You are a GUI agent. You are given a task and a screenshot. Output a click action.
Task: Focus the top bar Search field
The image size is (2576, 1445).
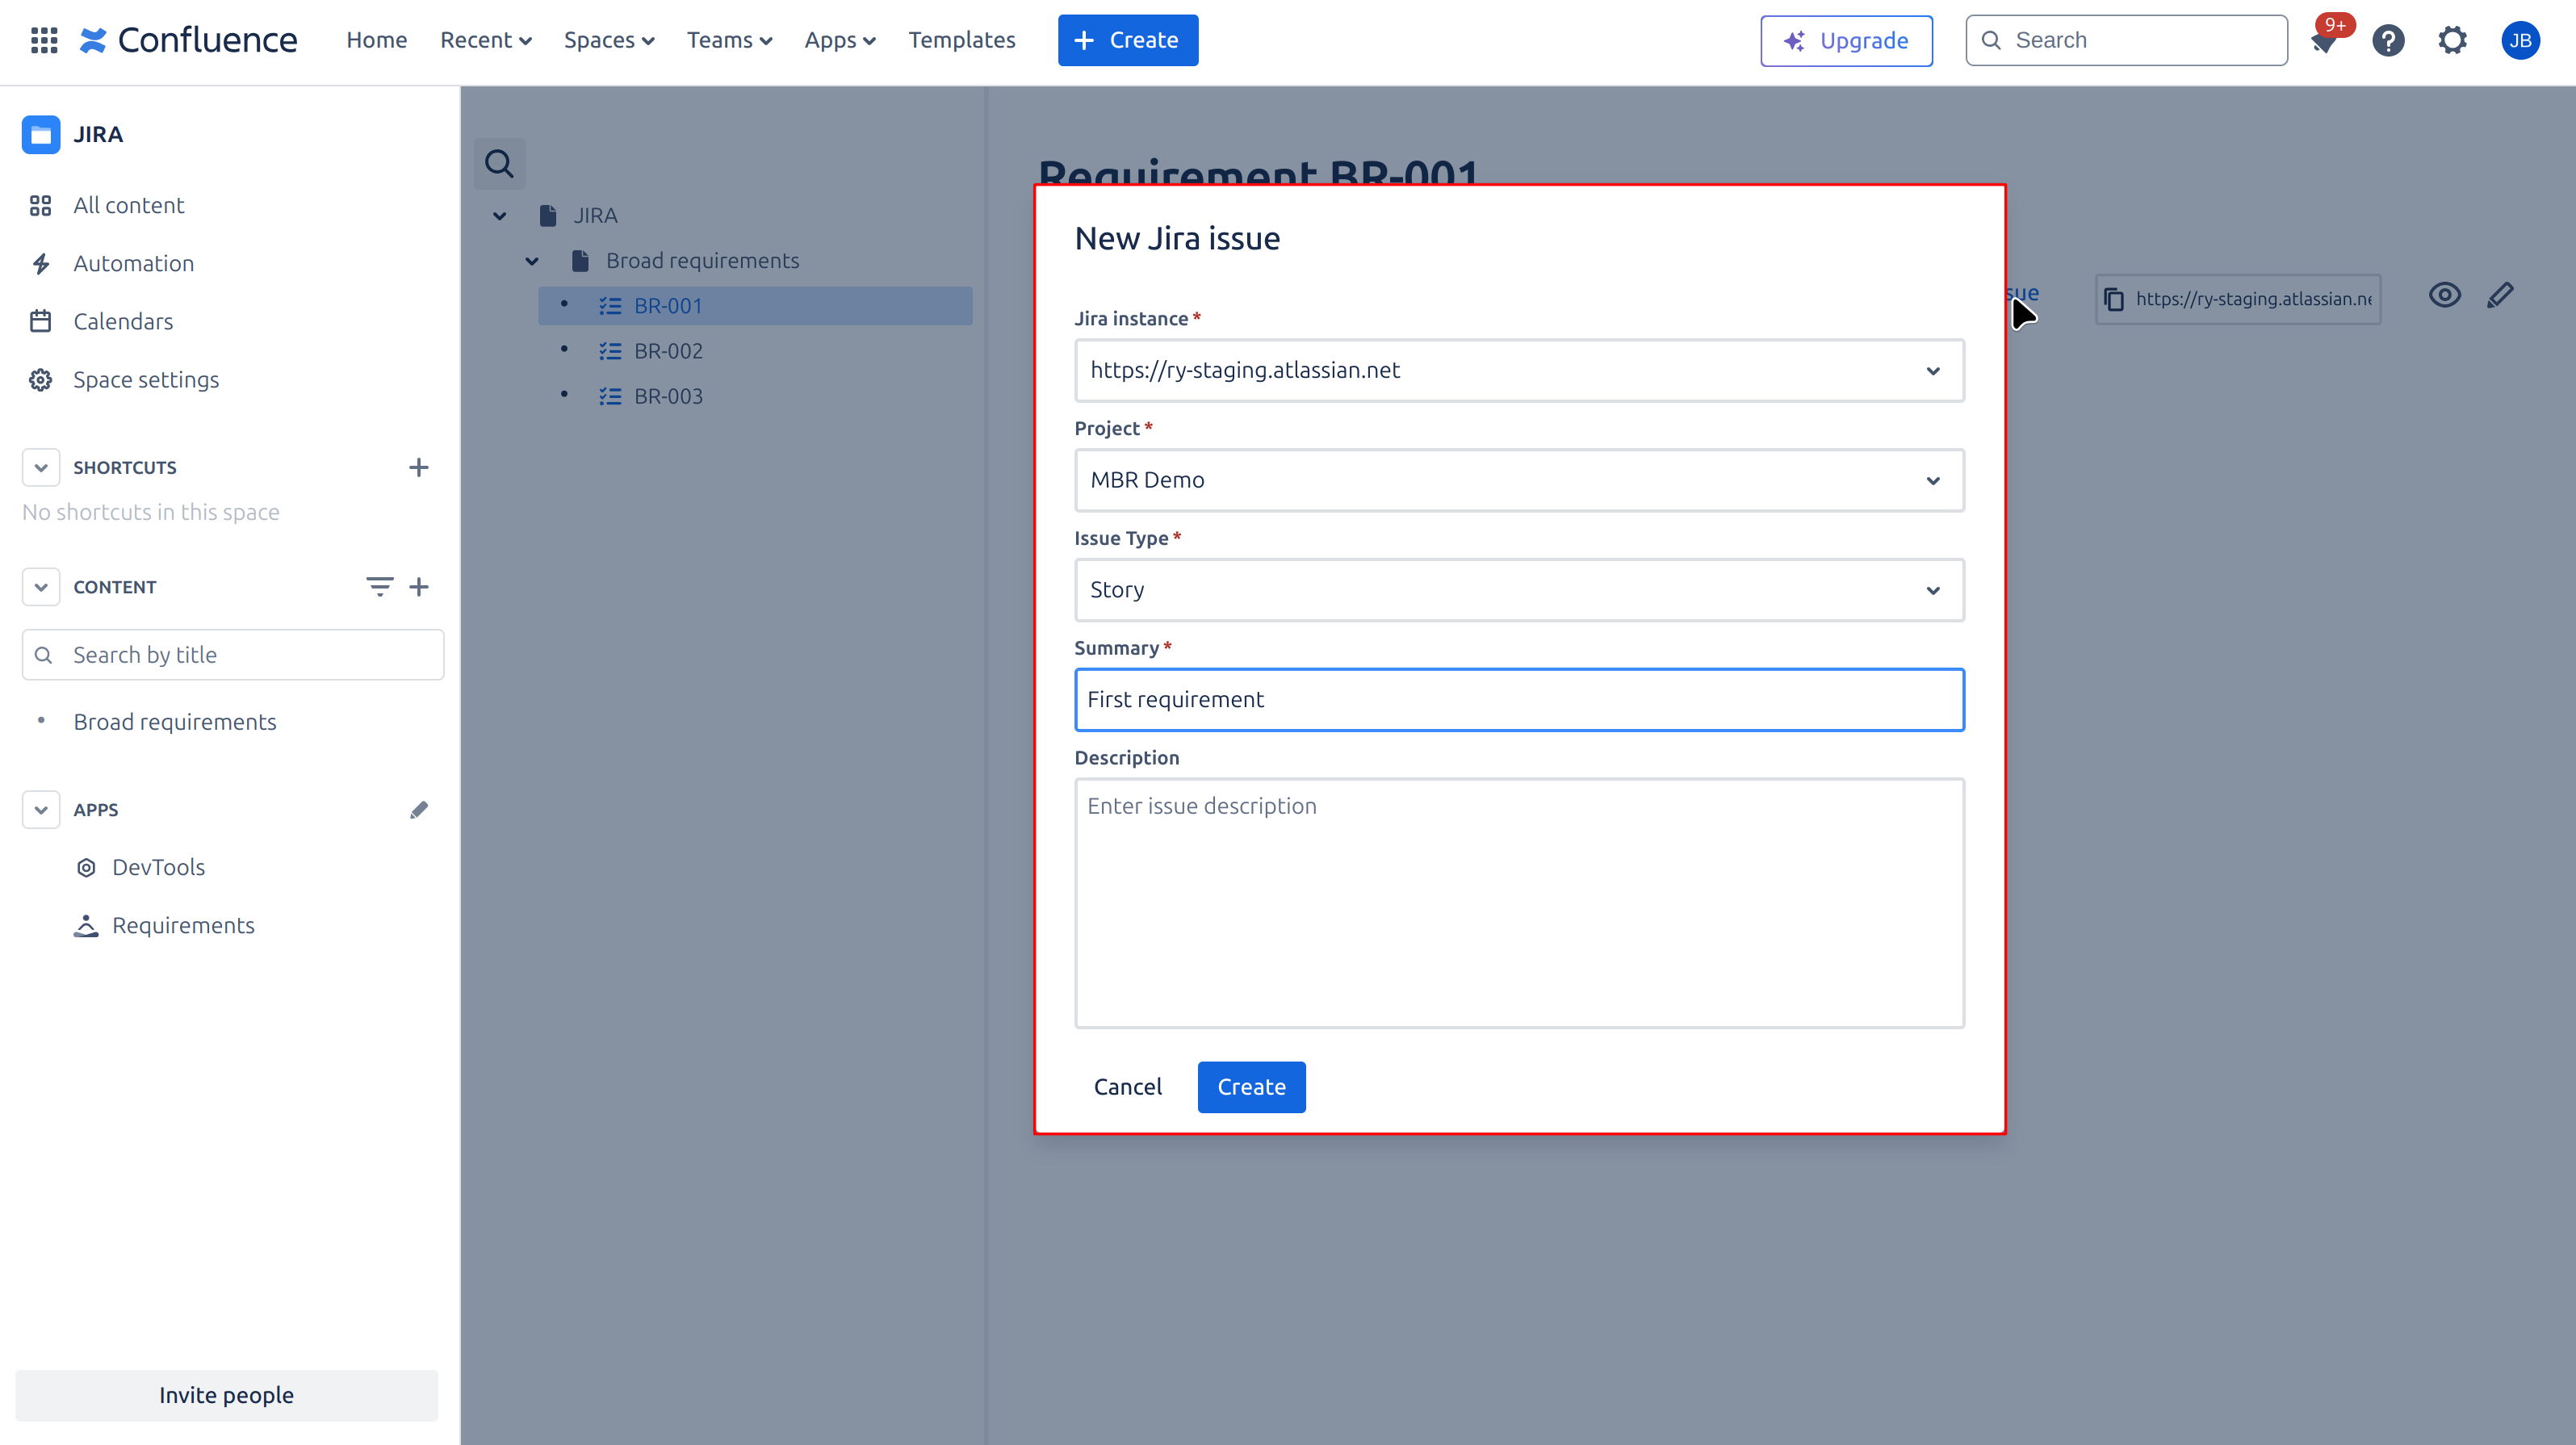(2126, 40)
